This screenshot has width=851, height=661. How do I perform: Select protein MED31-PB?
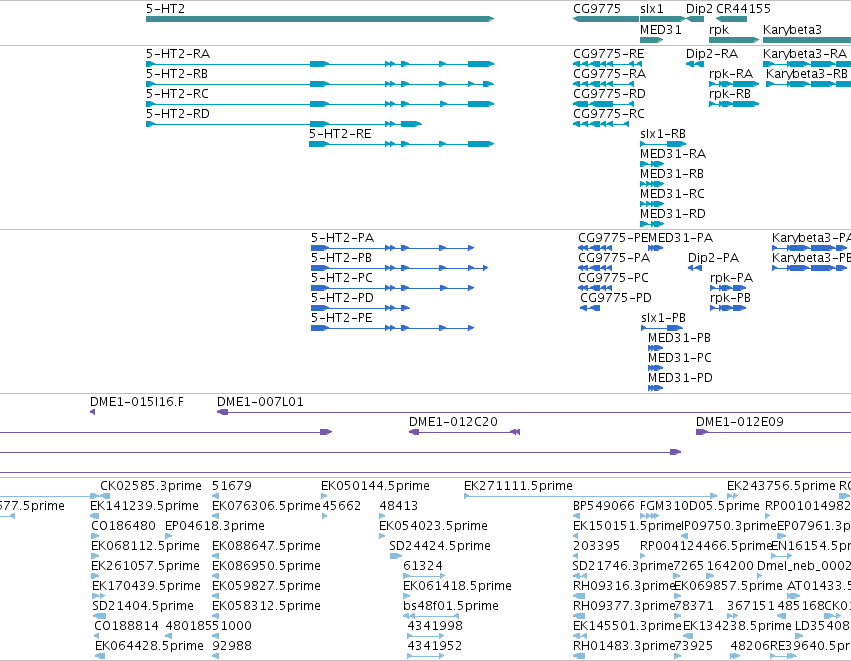(656, 348)
